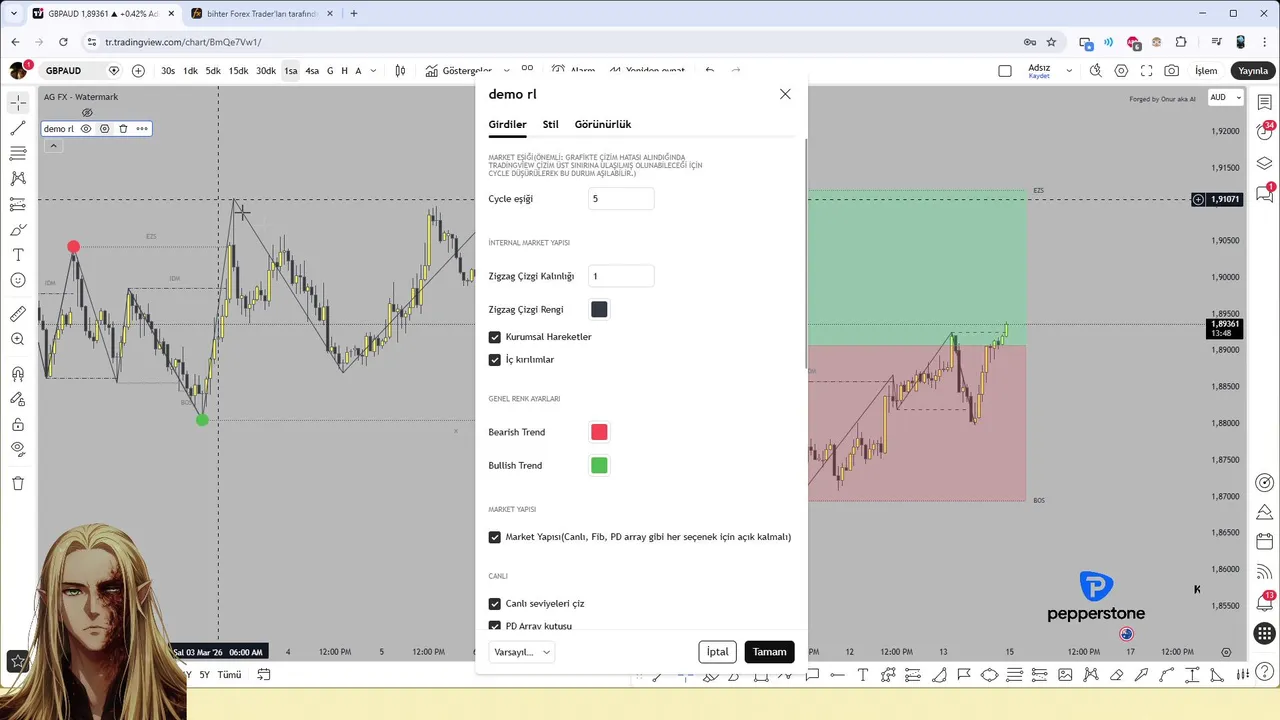The height and width of the screenshot is (720, 1280).
Task: Open the Fibonacci retracement tools
Action: click(x=18, y=153)
